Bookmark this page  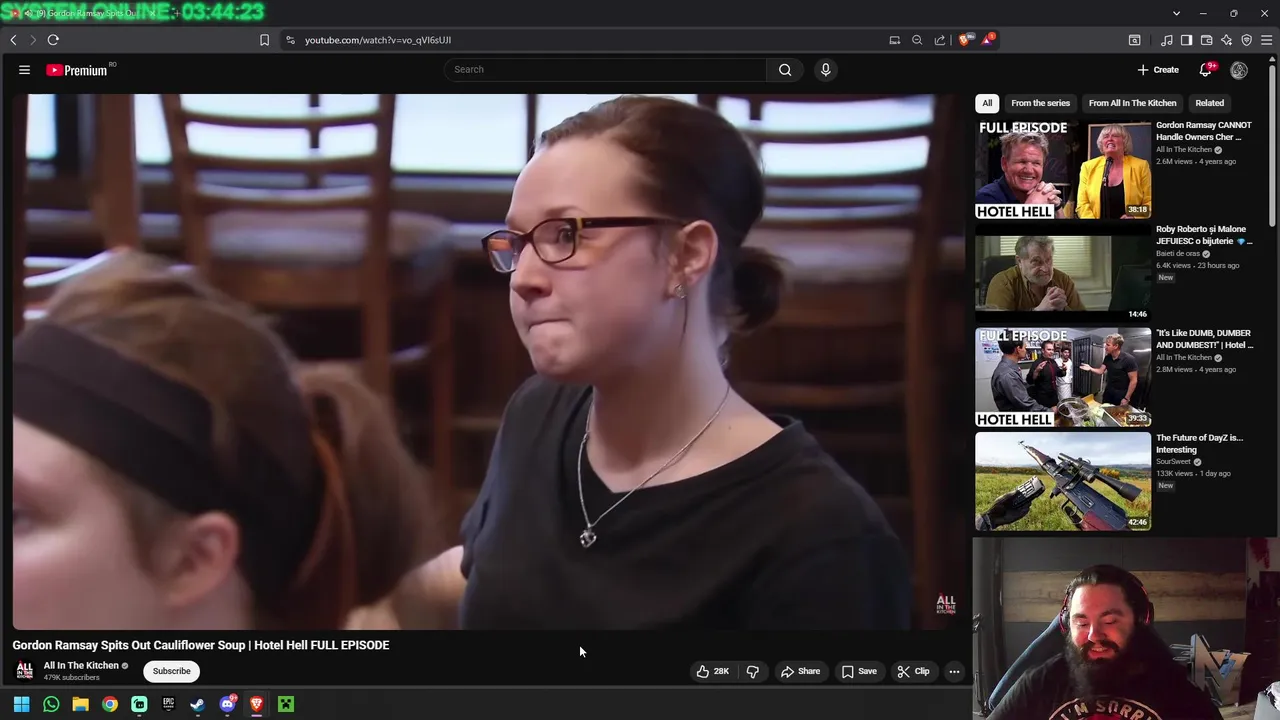(264, 40)
